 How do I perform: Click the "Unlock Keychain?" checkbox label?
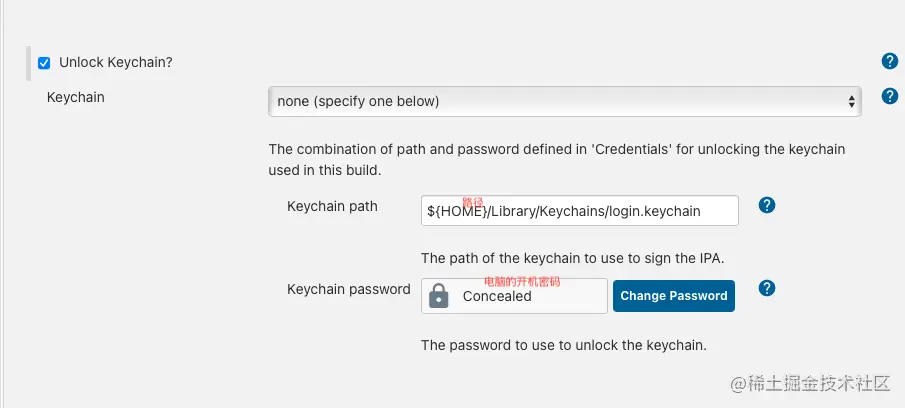116,62
